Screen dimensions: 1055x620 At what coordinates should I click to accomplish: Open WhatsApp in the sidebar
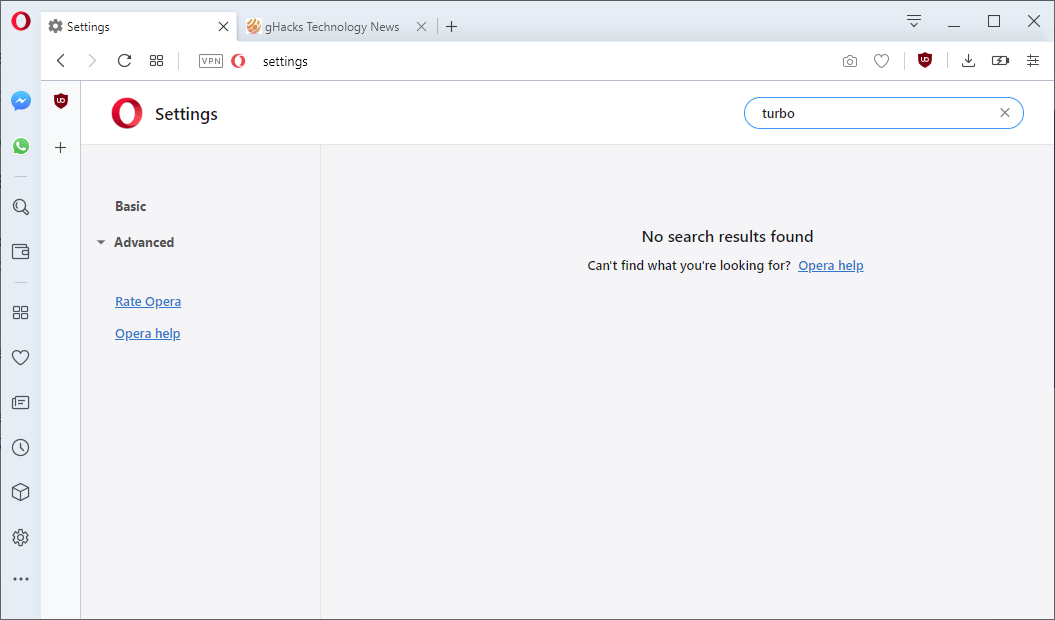point(21,146)
